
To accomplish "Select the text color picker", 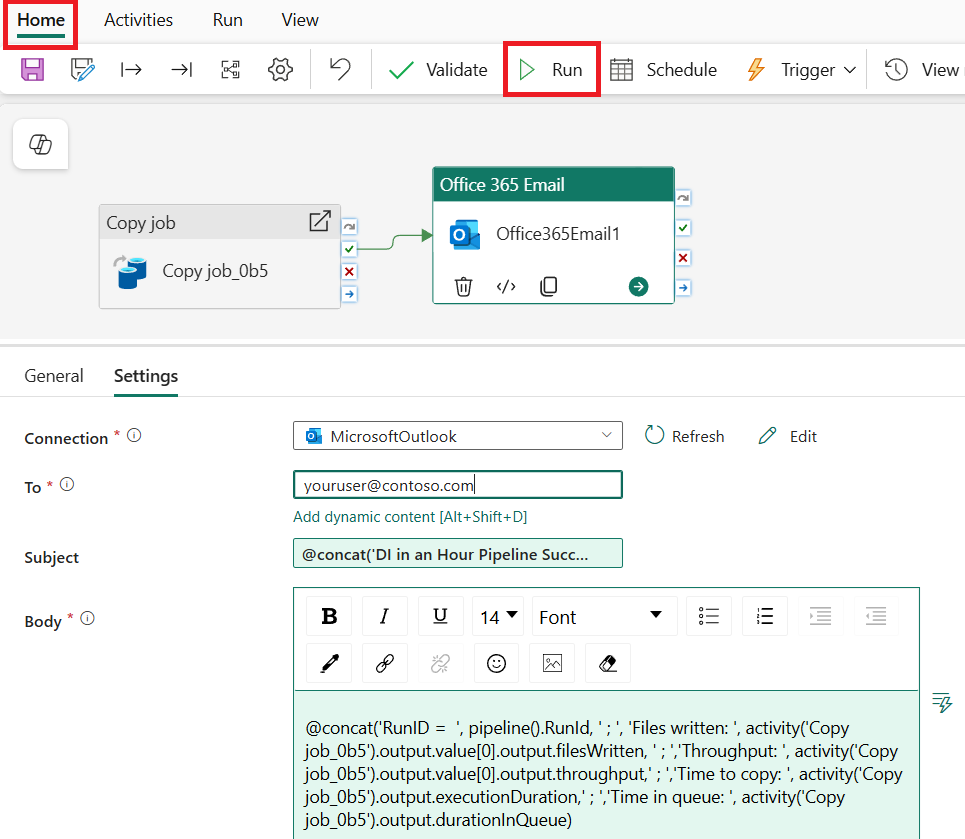I will point(329,662).
